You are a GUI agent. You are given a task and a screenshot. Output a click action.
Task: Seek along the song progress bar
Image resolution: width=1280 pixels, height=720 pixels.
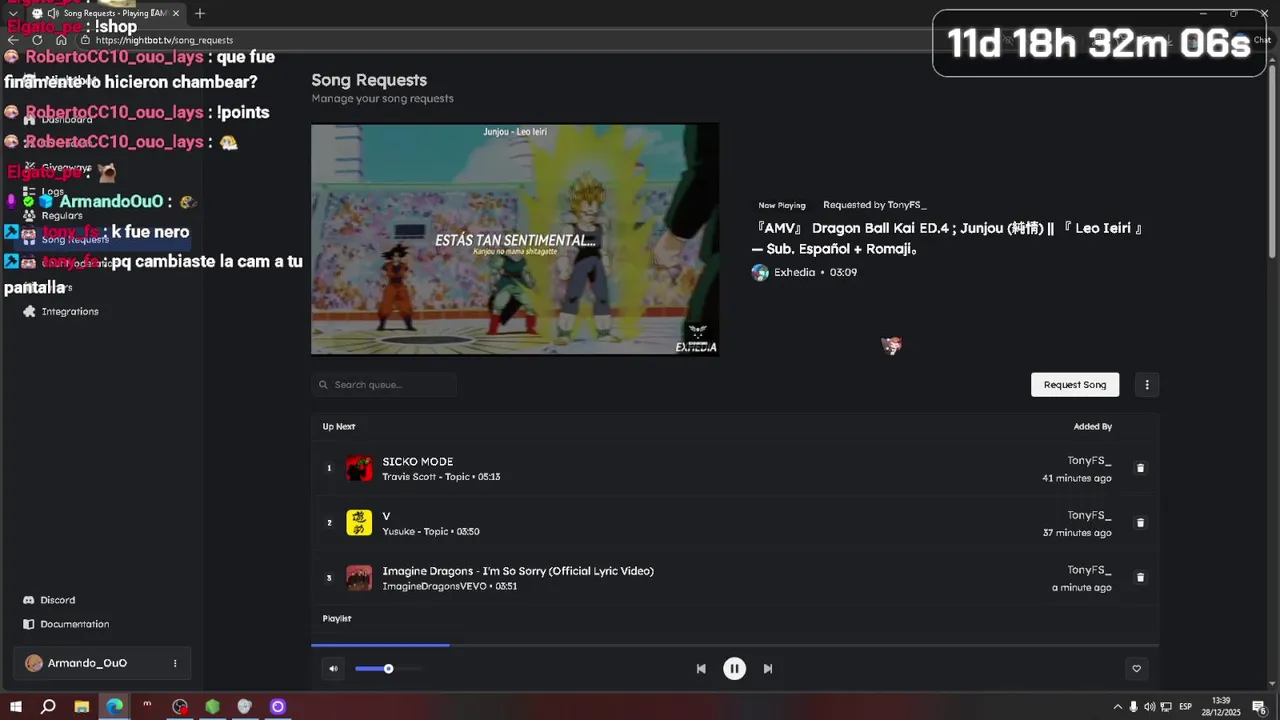[x=735, y=645]
